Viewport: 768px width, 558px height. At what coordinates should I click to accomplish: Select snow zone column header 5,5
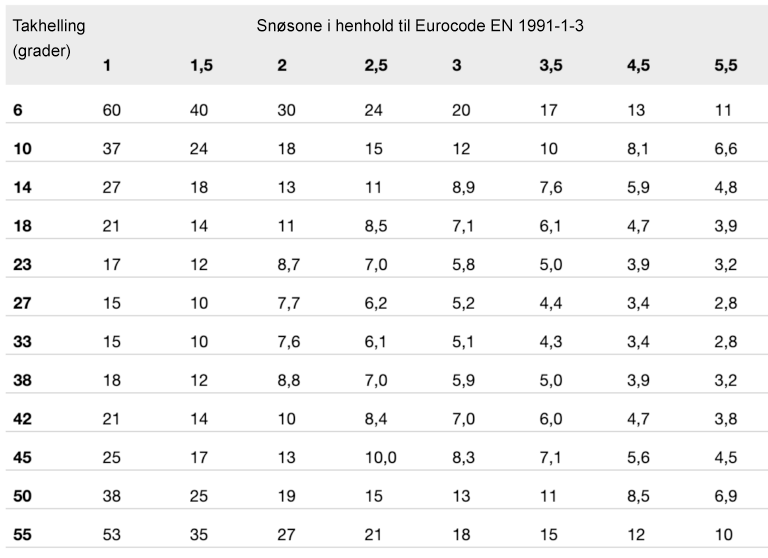725,66
